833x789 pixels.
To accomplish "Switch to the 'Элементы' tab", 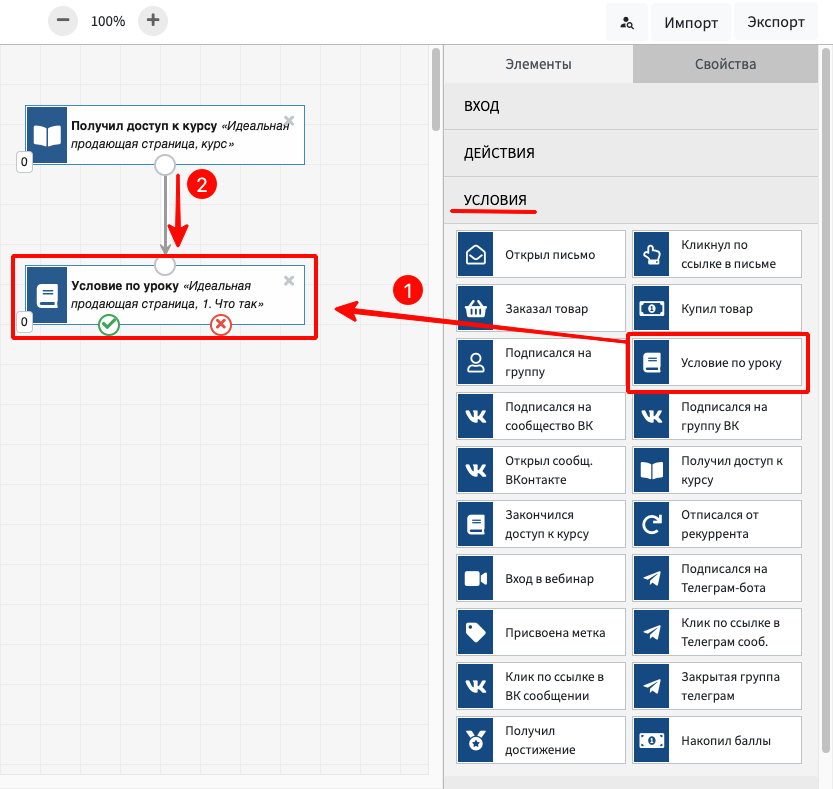I will (x=538, y=64).
